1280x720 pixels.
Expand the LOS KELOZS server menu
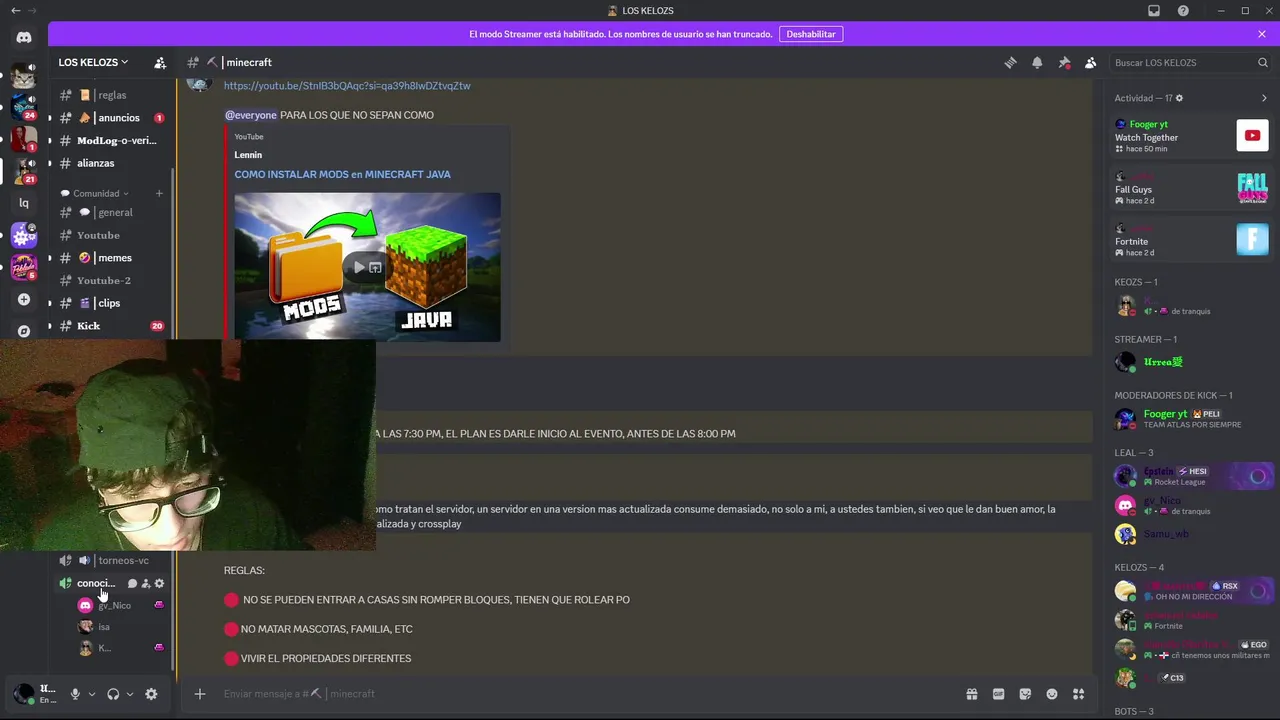tap(93, 62)
